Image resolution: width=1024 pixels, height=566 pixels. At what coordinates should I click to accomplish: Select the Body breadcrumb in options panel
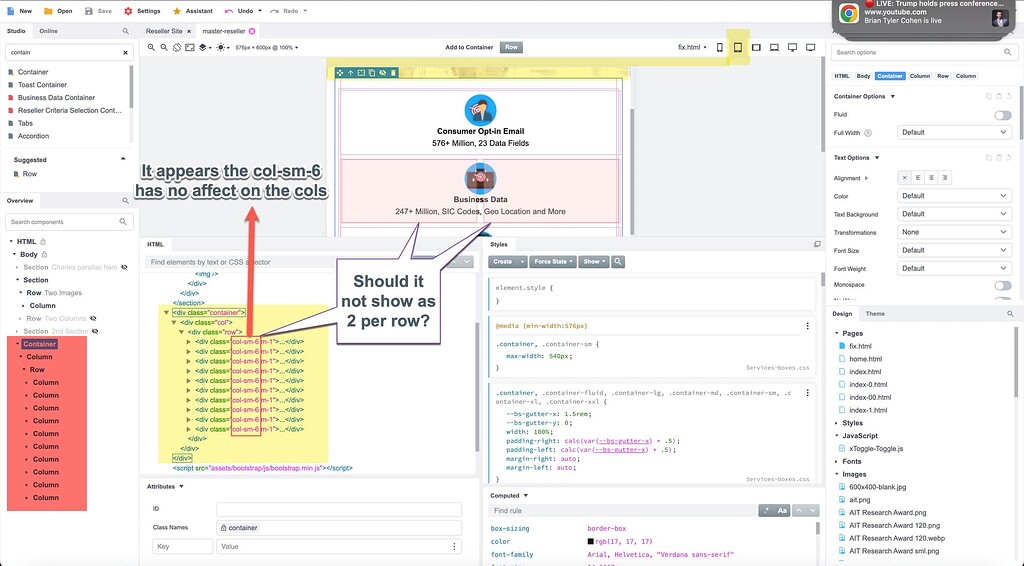click(x=863, y=76)
